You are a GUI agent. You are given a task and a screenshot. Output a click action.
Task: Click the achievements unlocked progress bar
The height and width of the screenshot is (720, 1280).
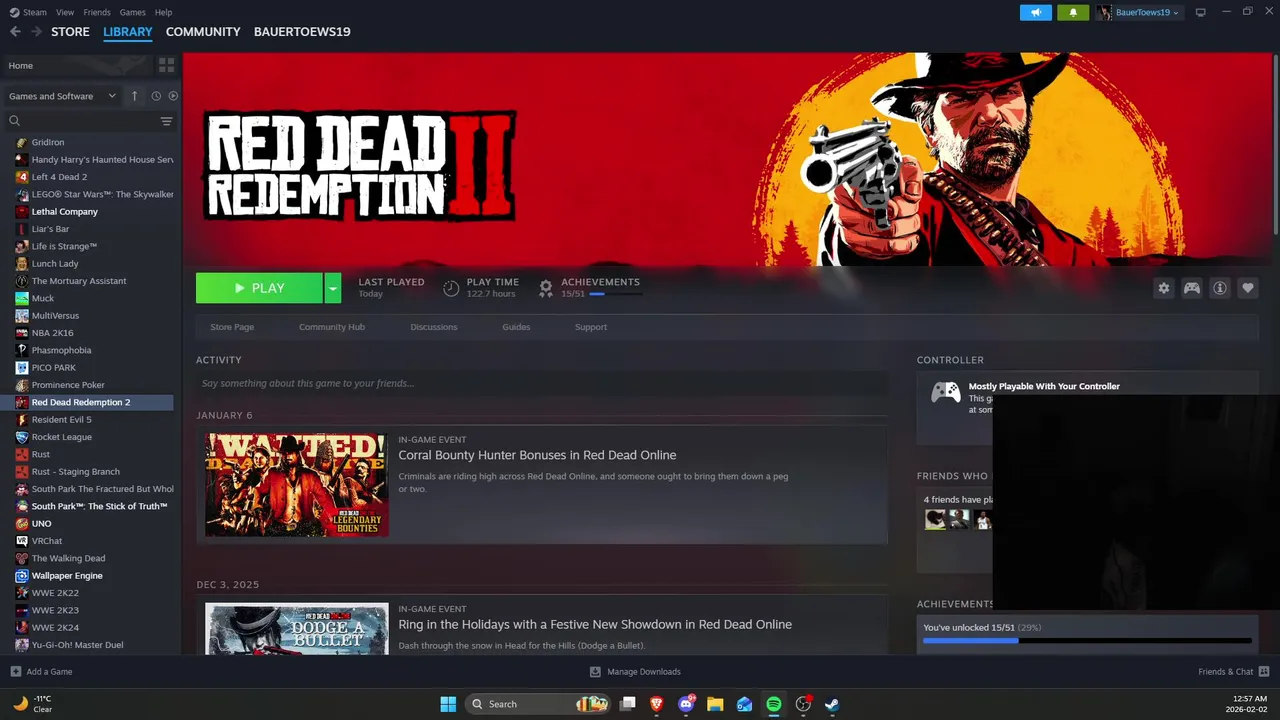point(1087,641)
